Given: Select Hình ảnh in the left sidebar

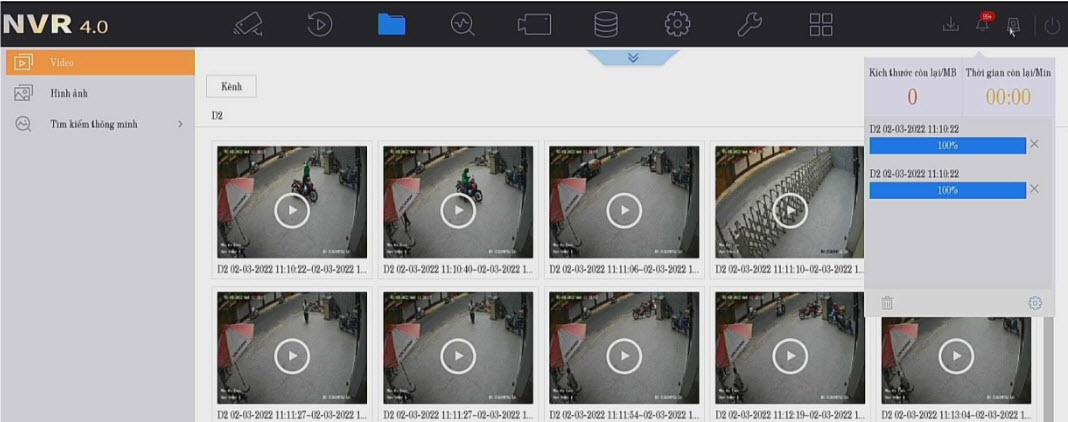Looking at the screenshot, I should click(x=70, y=93).
